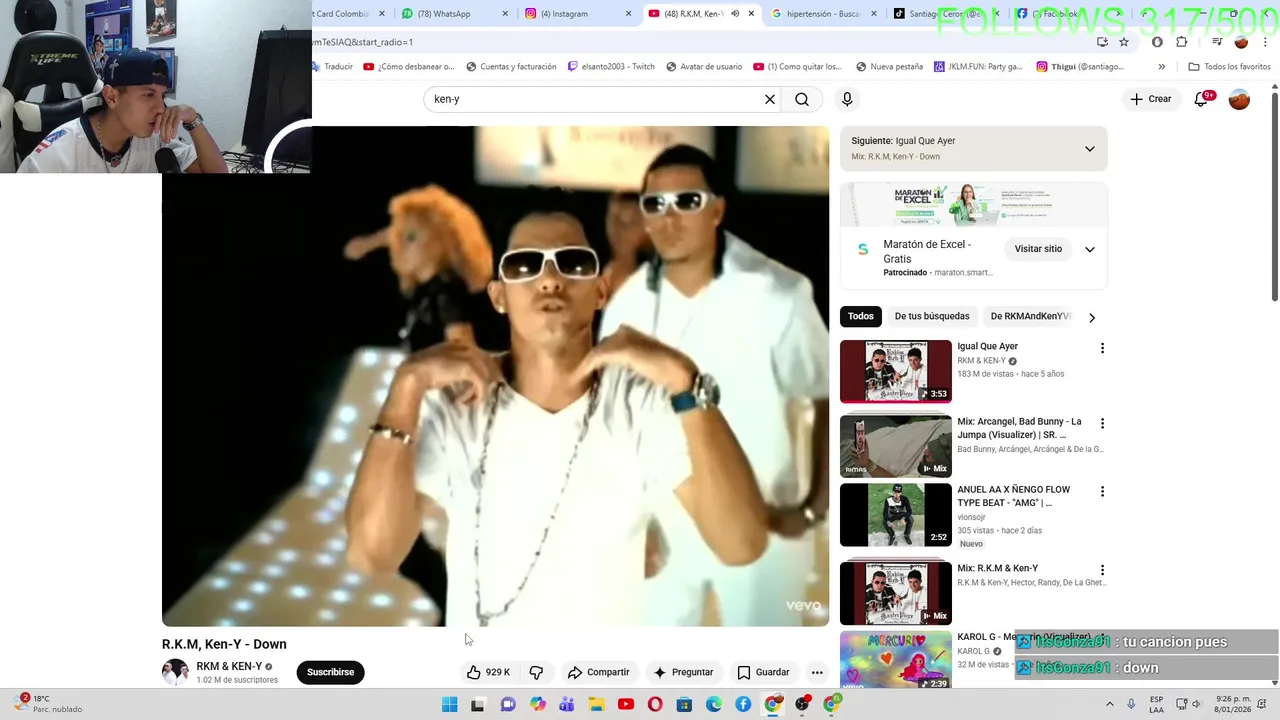Subscribe with Suscribirse button
1280x720 pixels.
click(x=330, y=672)
